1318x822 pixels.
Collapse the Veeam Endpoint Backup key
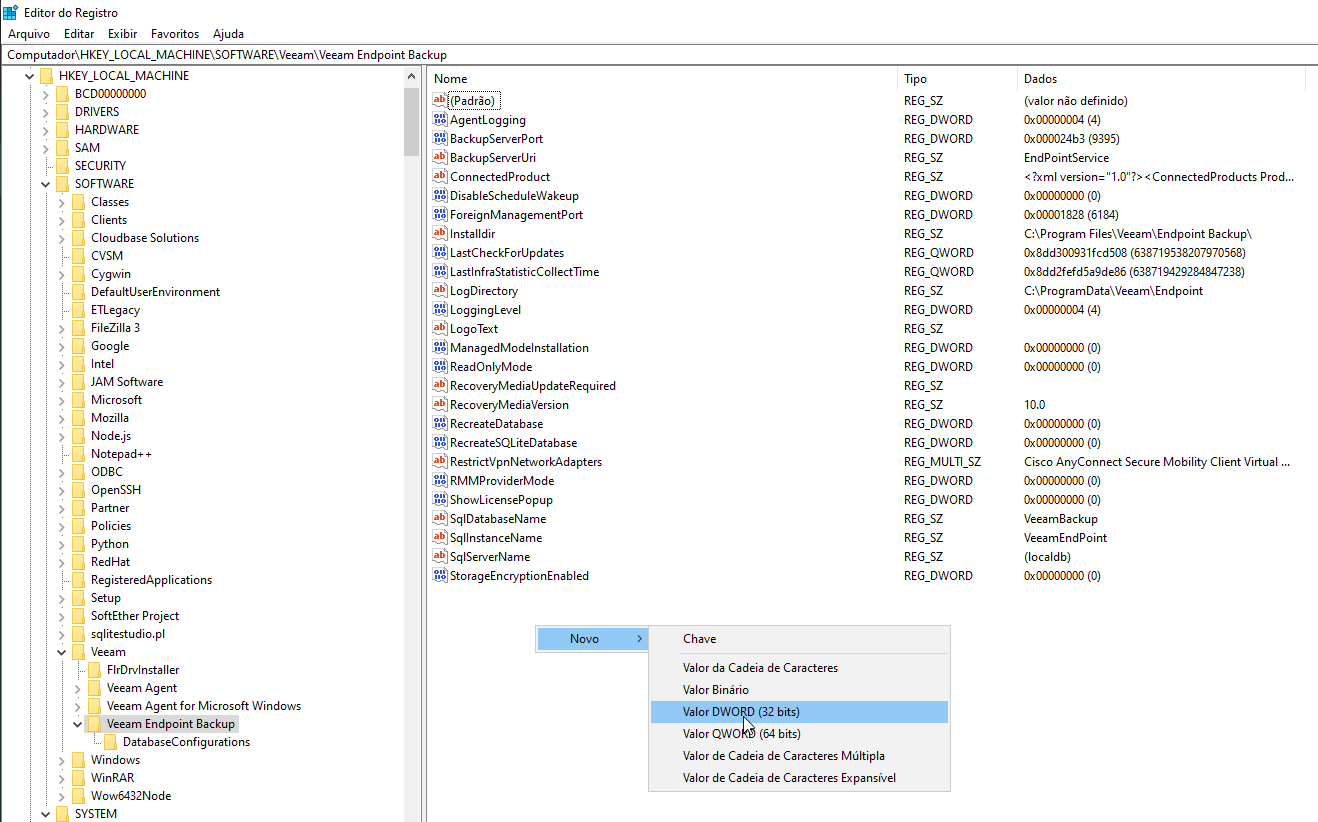pos(78,724)
